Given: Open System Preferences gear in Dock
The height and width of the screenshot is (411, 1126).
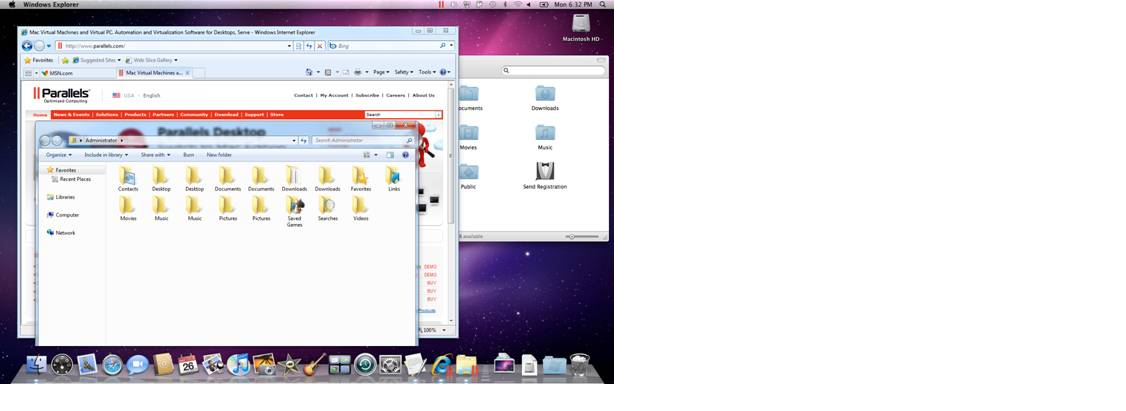Looking at the screenshot, I should (390, 365).
